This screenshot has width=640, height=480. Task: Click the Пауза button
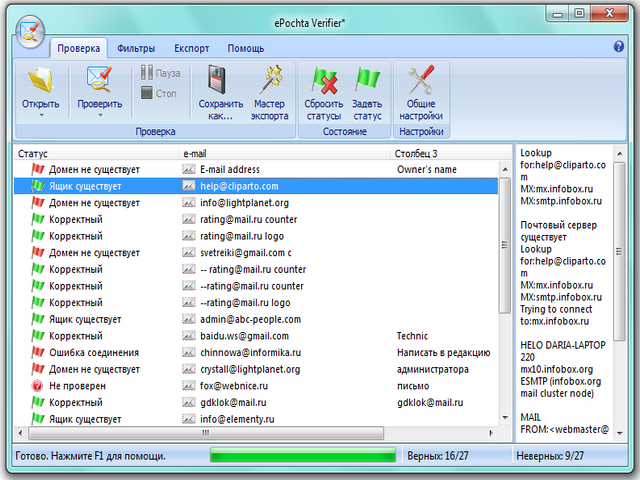[161, 73]
